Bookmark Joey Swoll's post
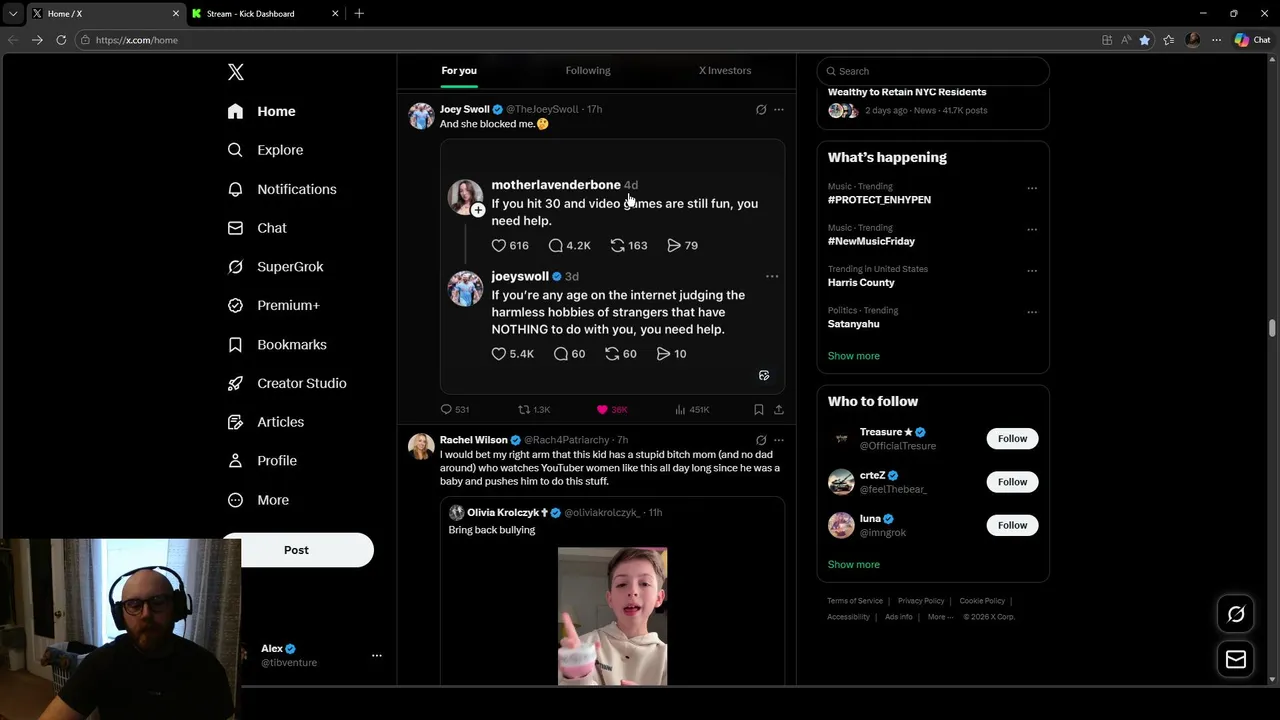The width and height of the screenshot is (1280, 720). tap(759, 409)
